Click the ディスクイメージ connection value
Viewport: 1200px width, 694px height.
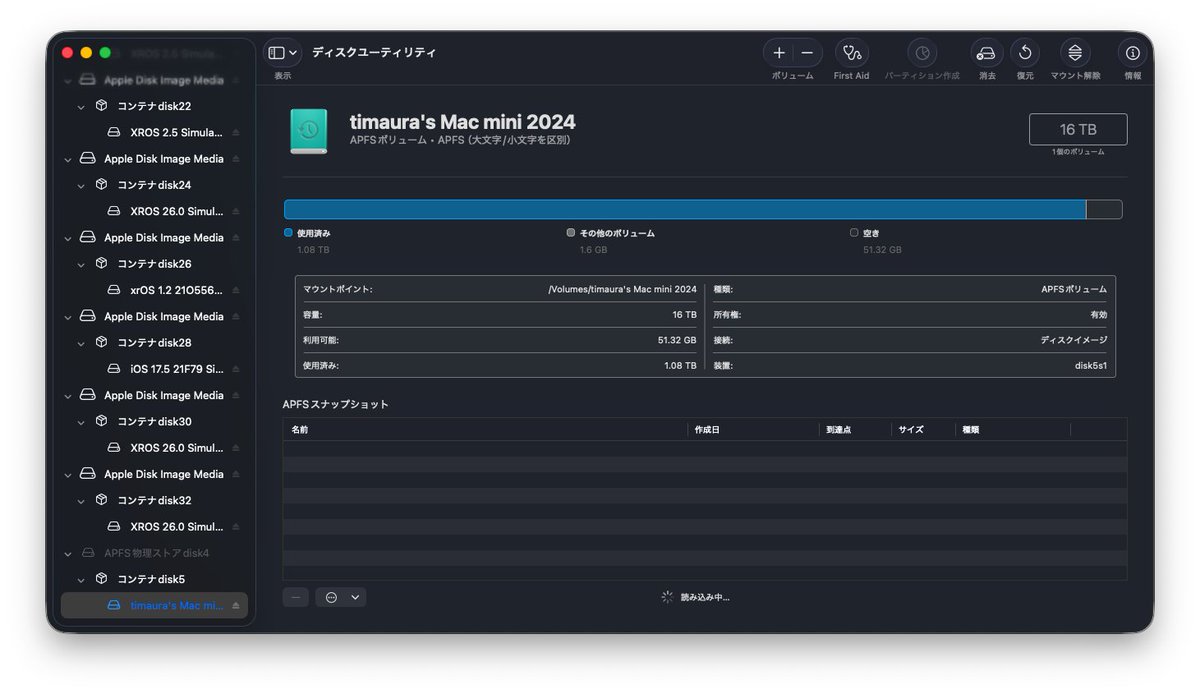(1074, 340)
